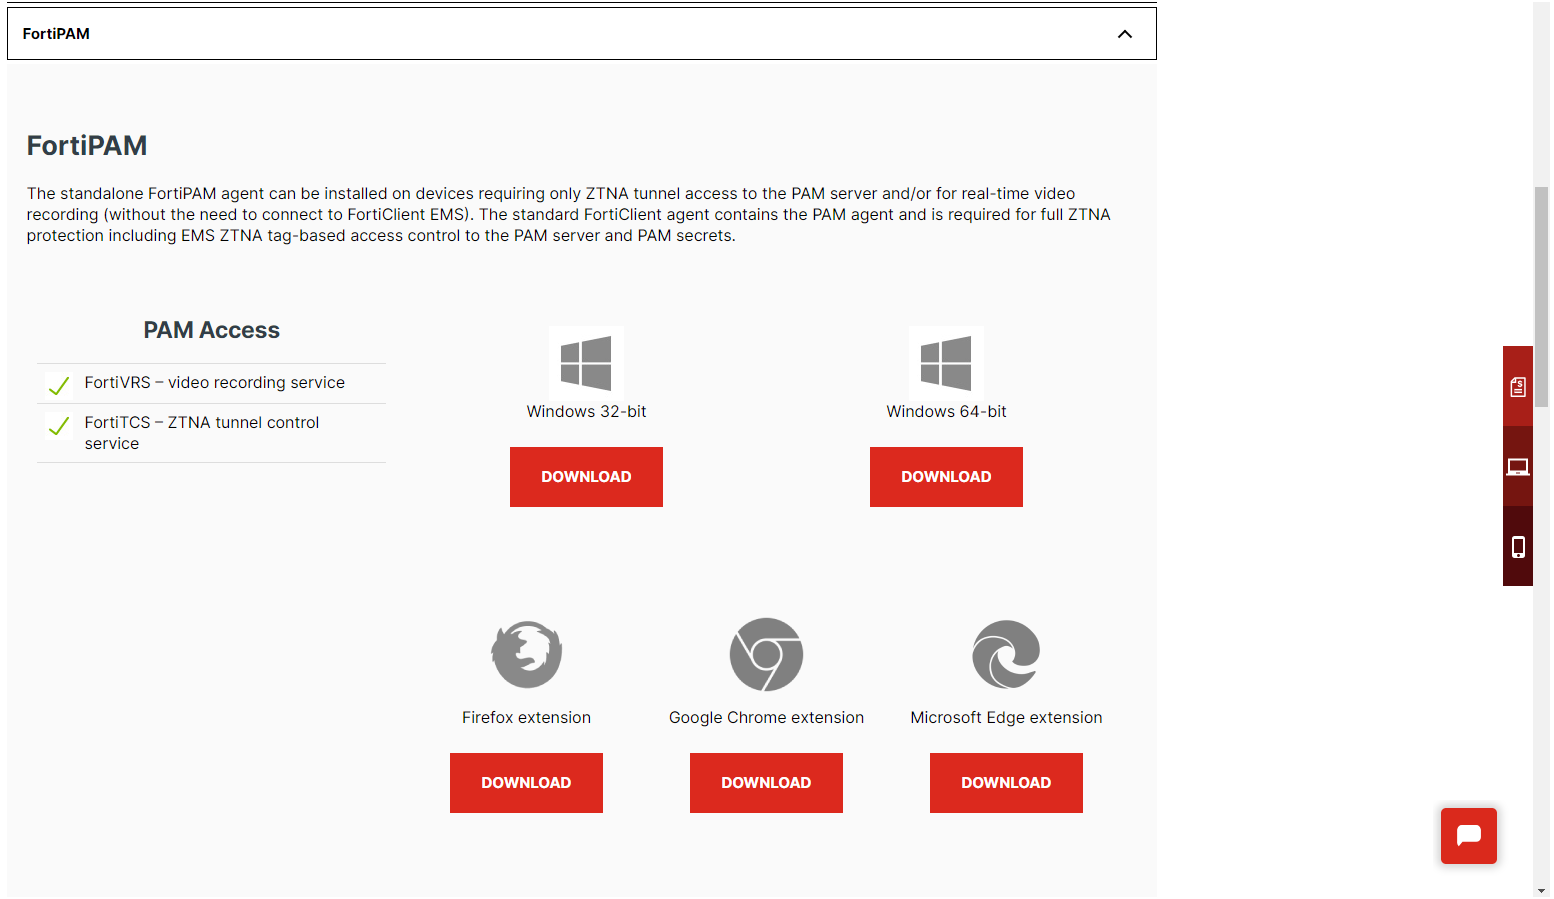This screenshot has width=1554, height=899.
Task: Download the Microsoft Edge extension
Action: pyautogui.click(x=1006, y=783)
